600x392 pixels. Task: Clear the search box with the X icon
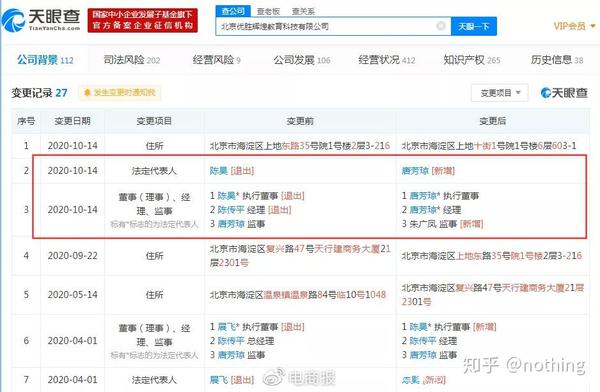click(x=441, y=26)
